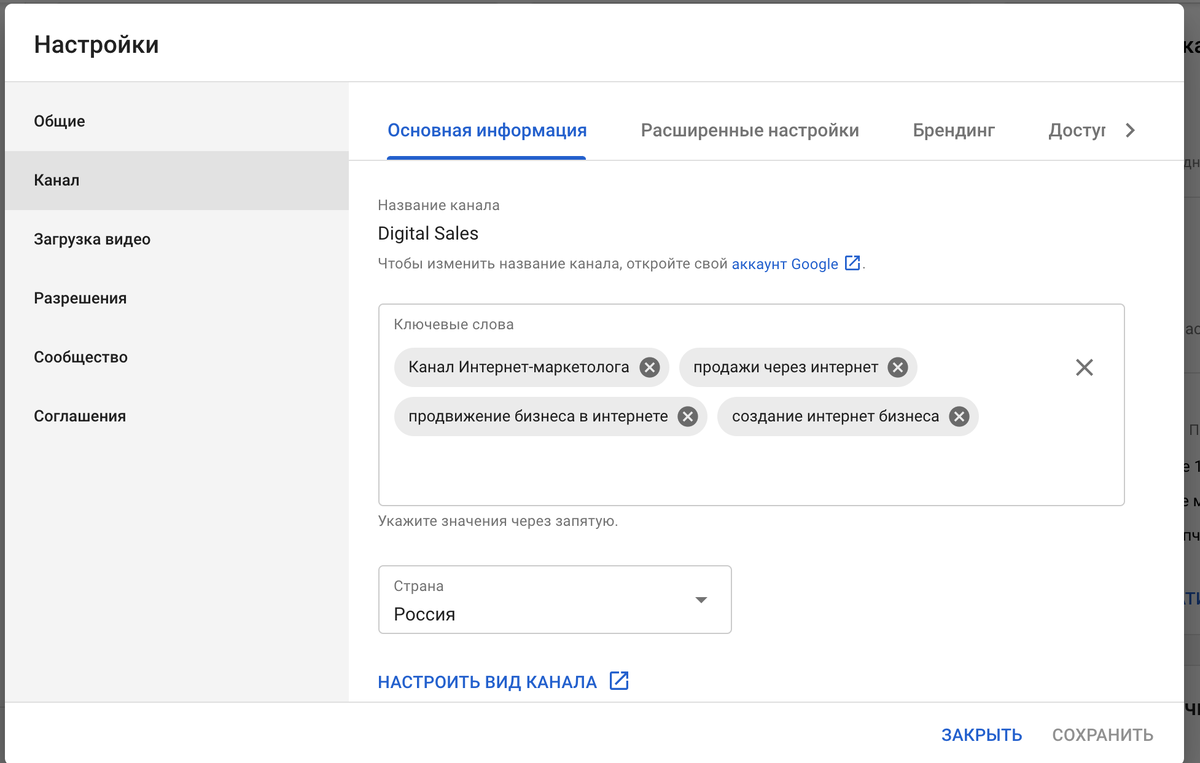
Task: Click the external link icon near 'аккаунт Google'
Action: tap(852, 263)
